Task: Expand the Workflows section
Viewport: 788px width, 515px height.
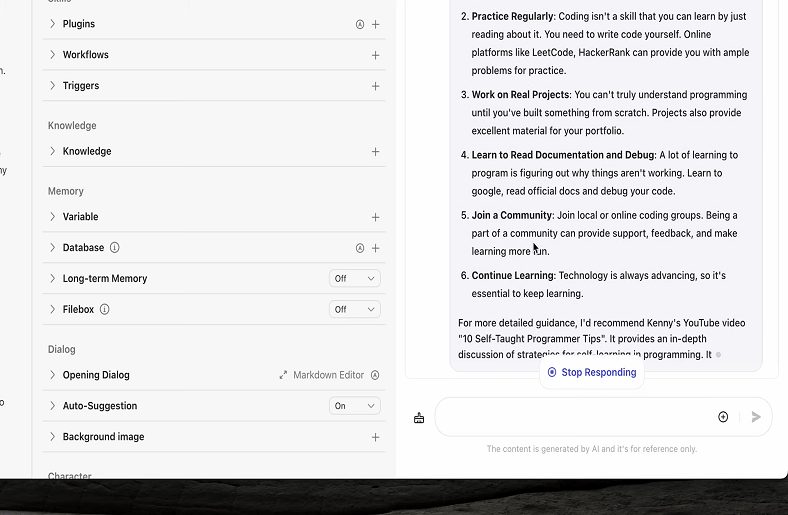Action: tap(52, 55)
